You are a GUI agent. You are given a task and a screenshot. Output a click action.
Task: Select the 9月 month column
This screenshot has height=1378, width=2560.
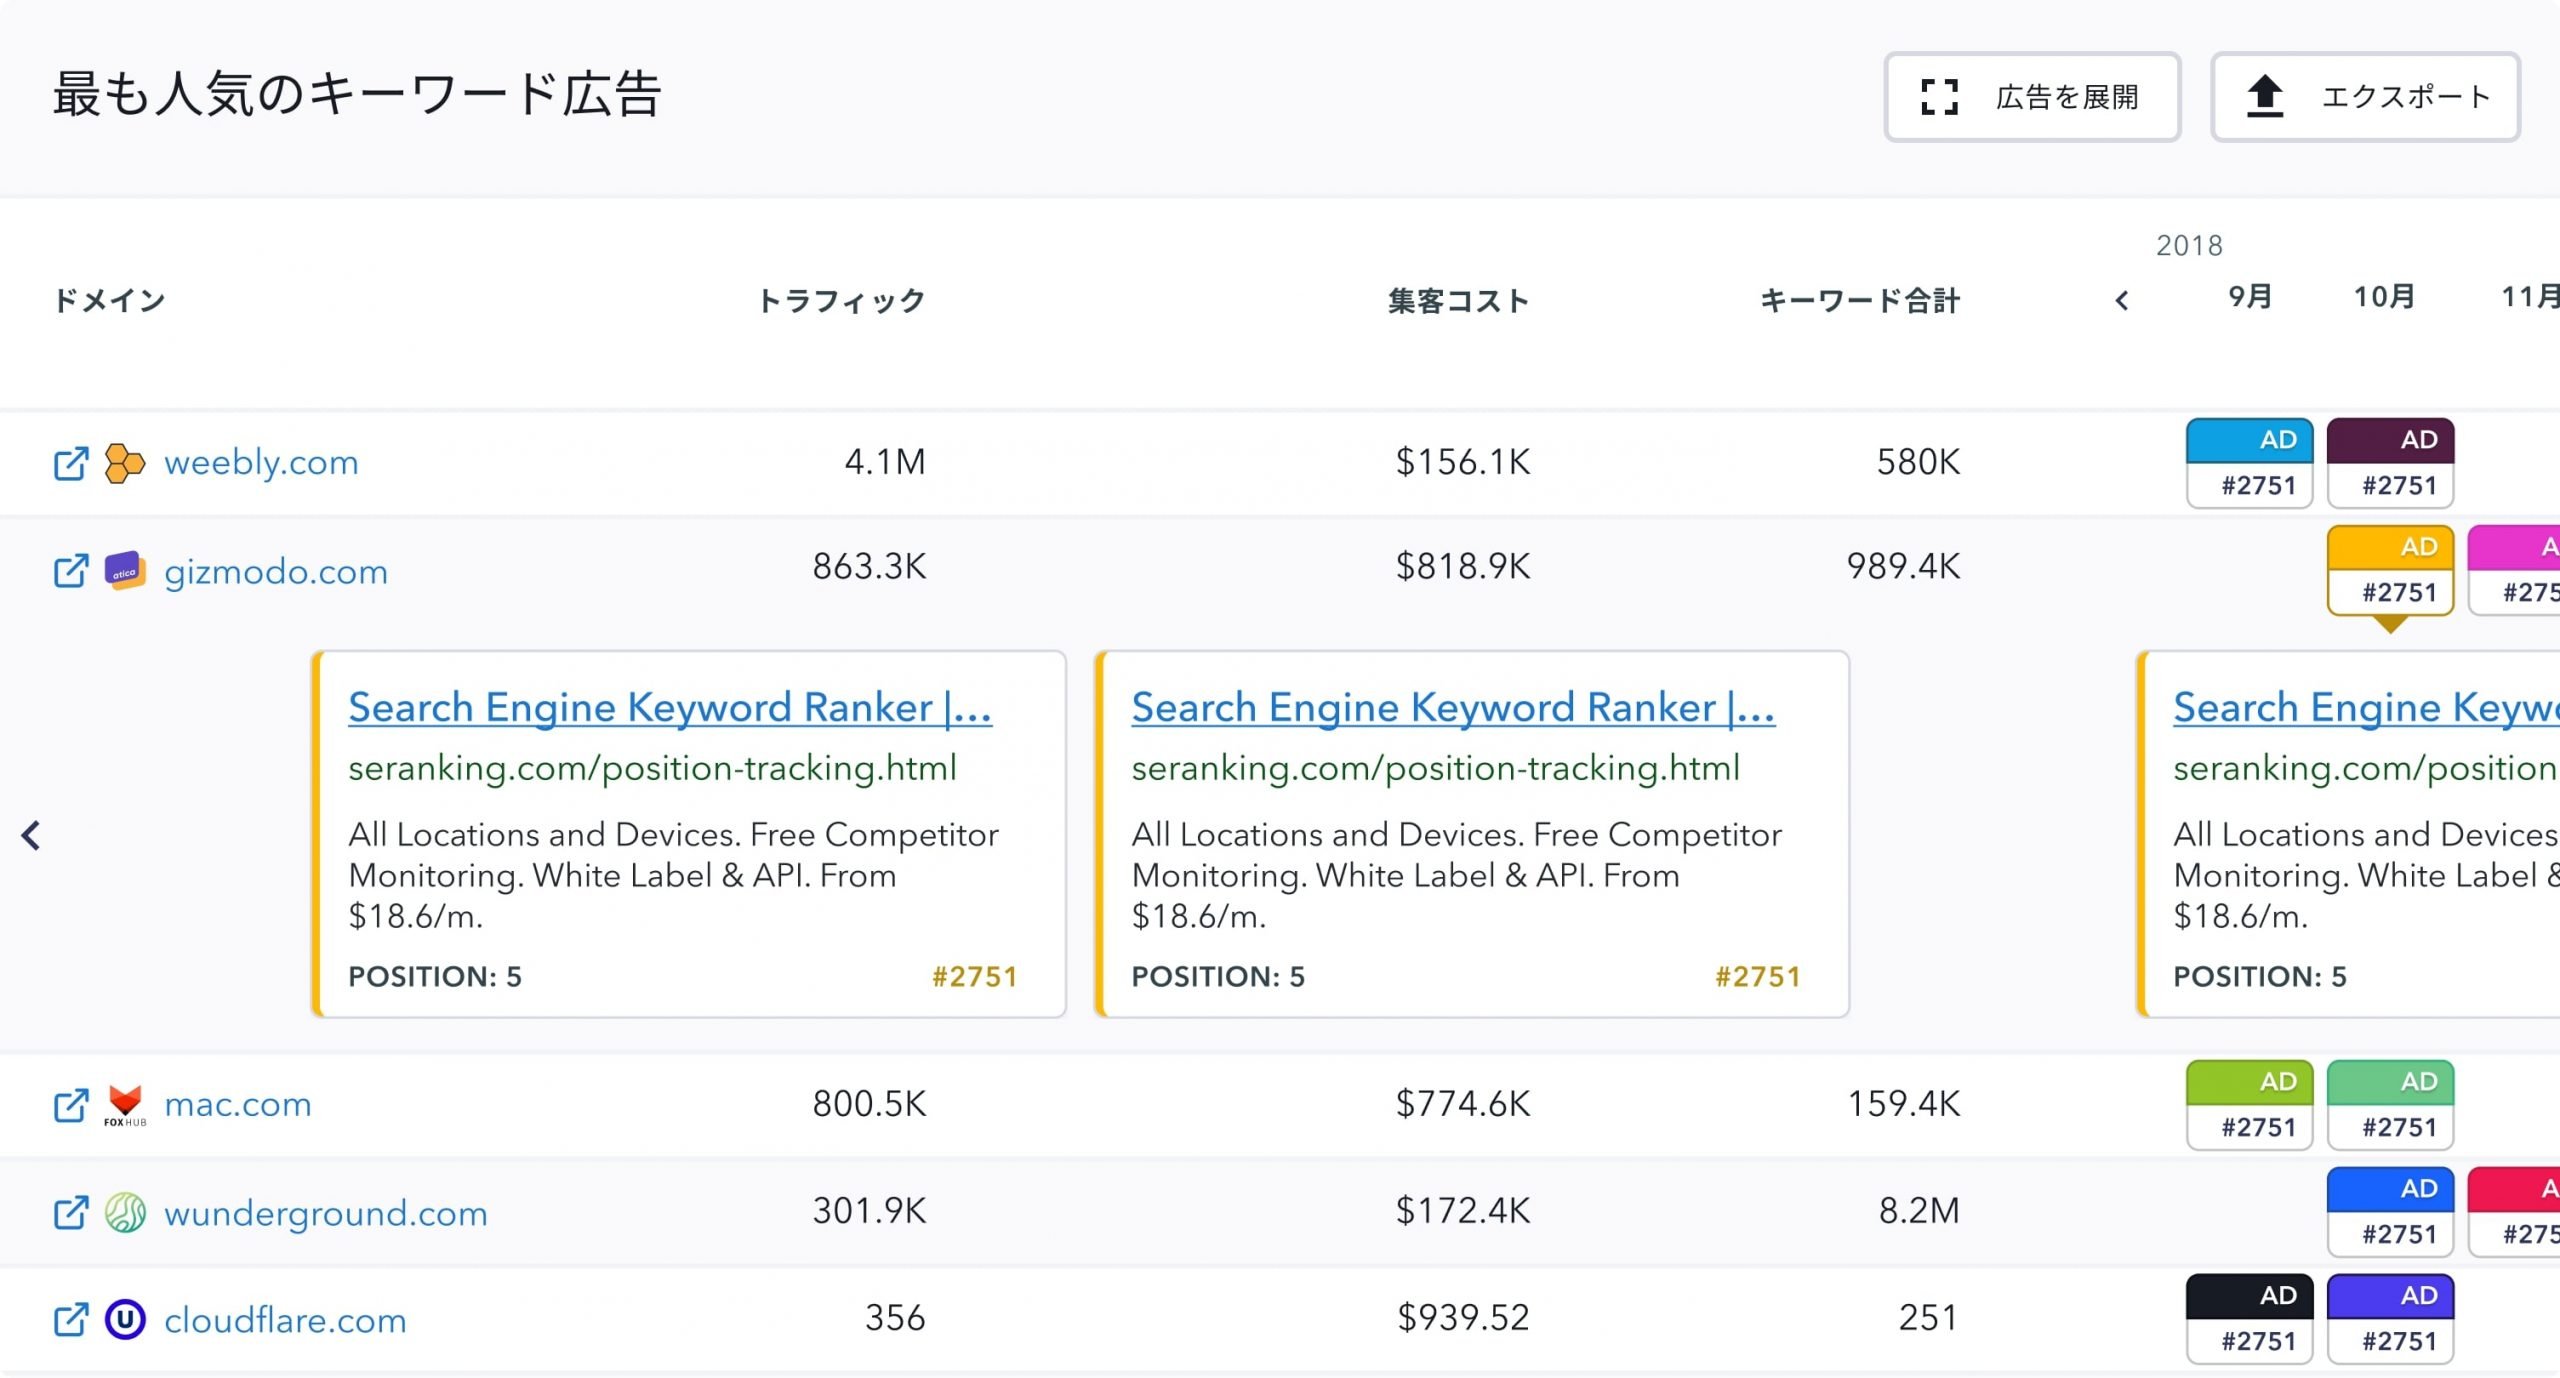pyautogui.click(x=2251, y=296)
